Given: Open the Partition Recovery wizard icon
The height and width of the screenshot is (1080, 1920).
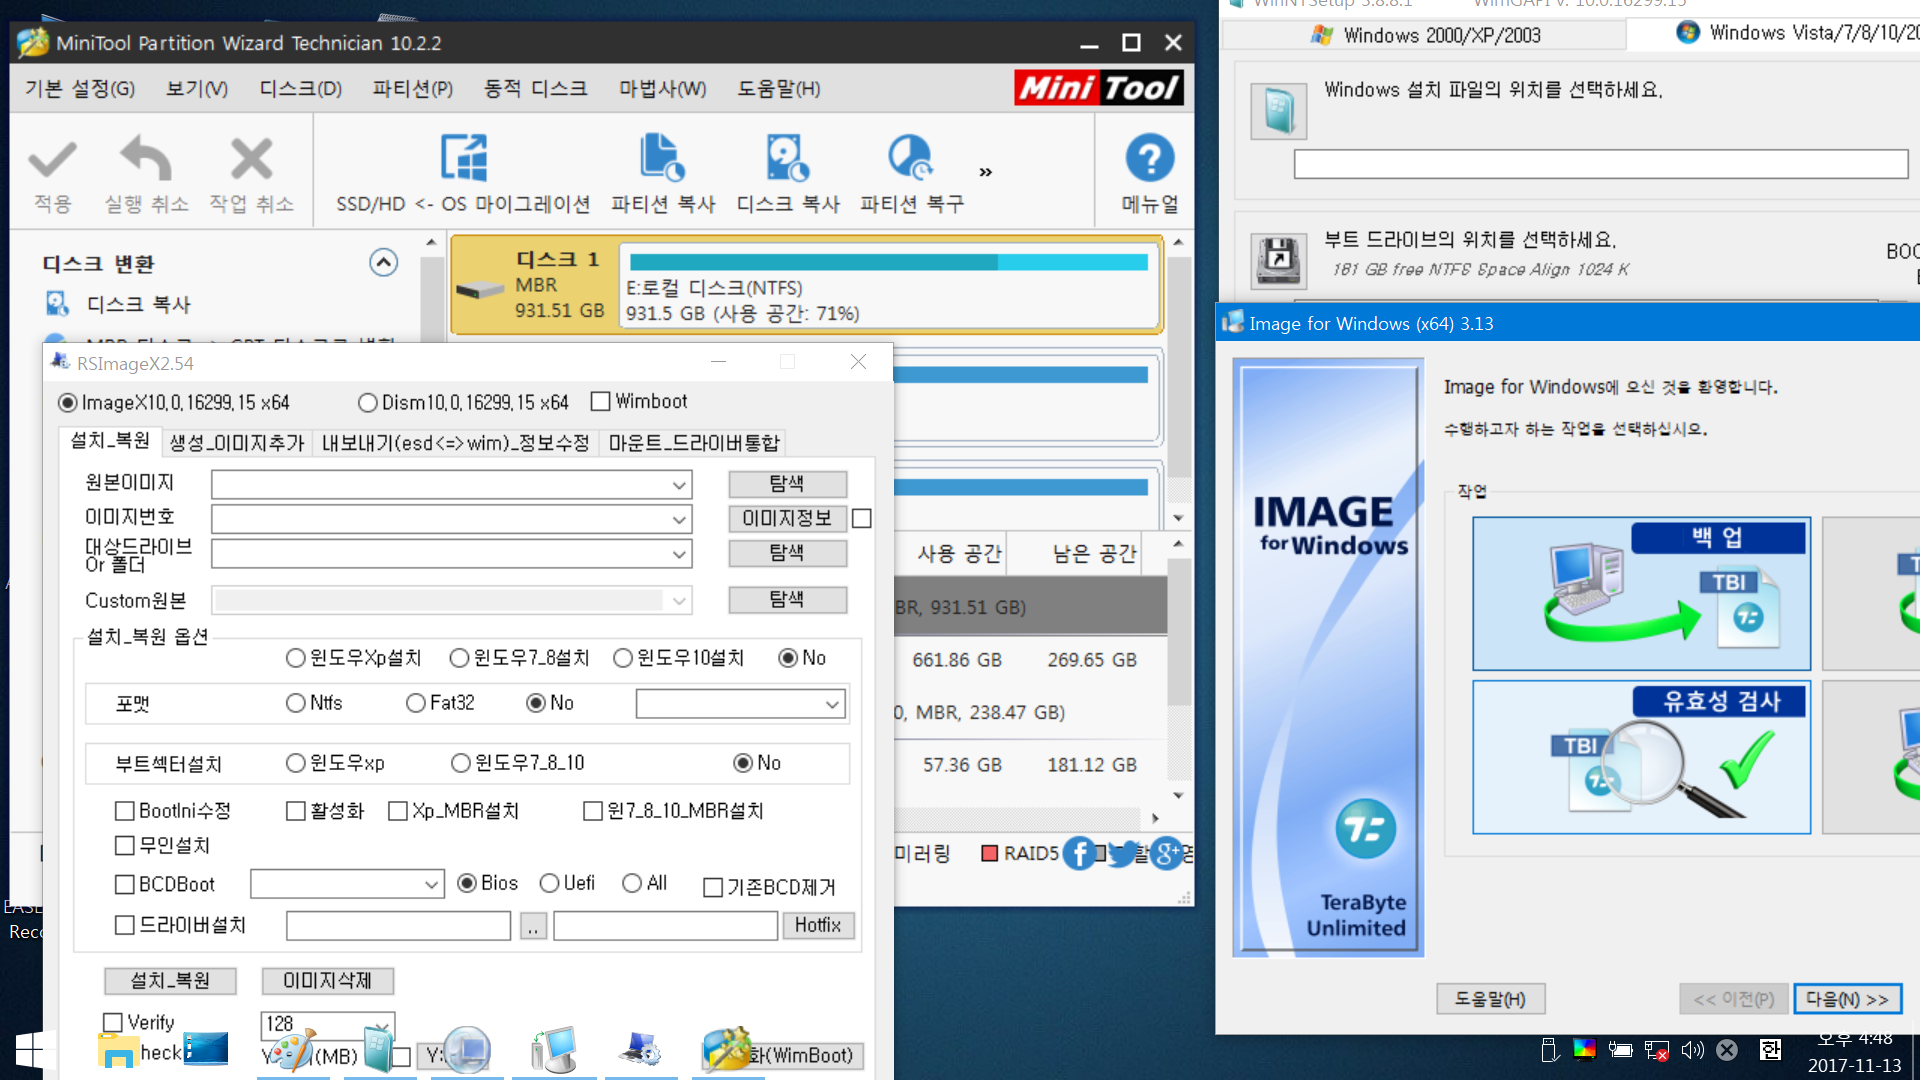Looking at the screenshot, I should coord(911,158).
